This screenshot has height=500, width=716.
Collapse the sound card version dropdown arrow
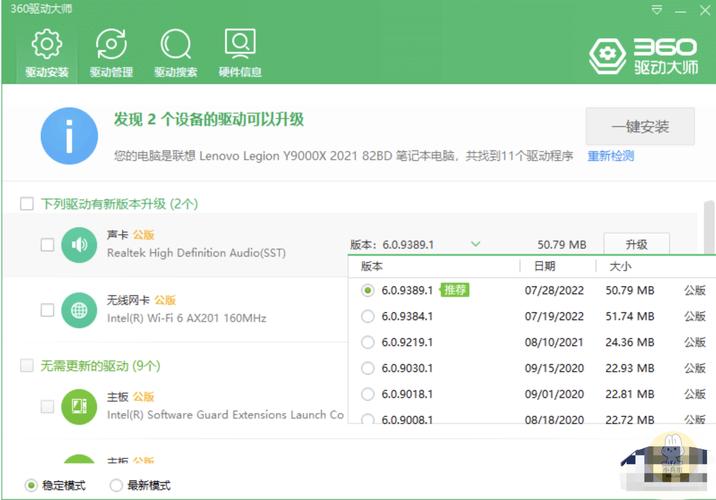[476, 244]
